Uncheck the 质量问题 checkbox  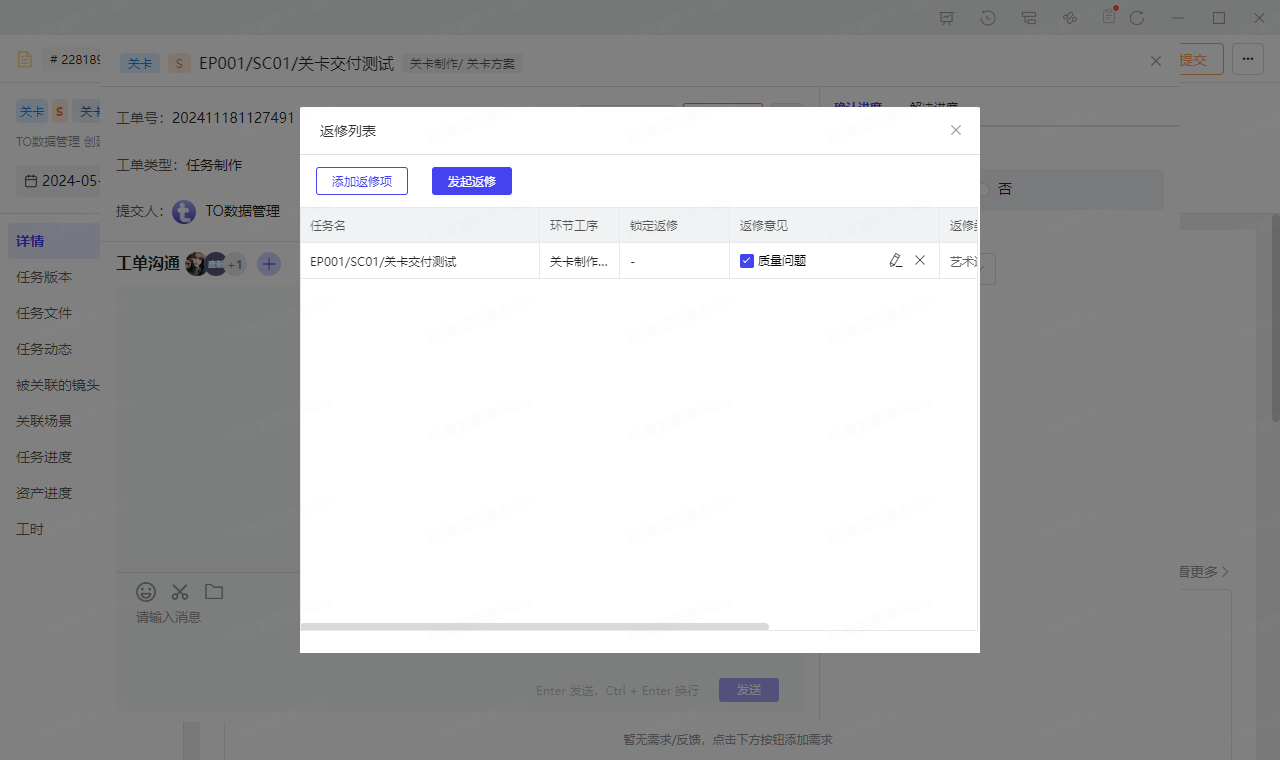tap(747, 261)
